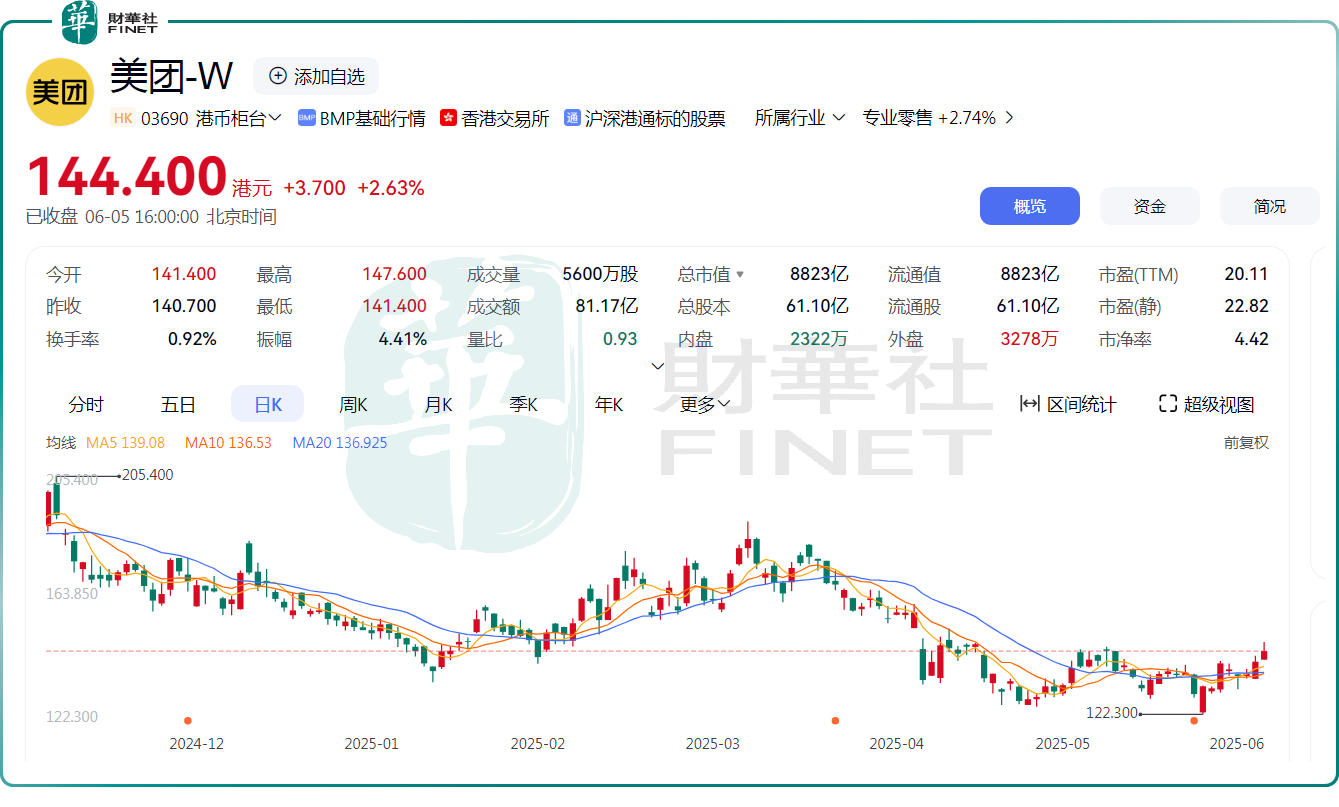Image resolution: width=1339 pixels, height=807 pixels.
Task: Click the 美团-W stock title
Action: tap(171, 76)
